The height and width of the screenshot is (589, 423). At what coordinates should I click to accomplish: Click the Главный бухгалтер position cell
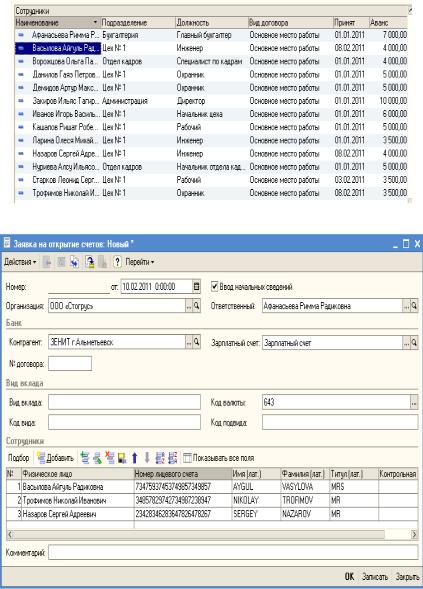coord(212,35)
